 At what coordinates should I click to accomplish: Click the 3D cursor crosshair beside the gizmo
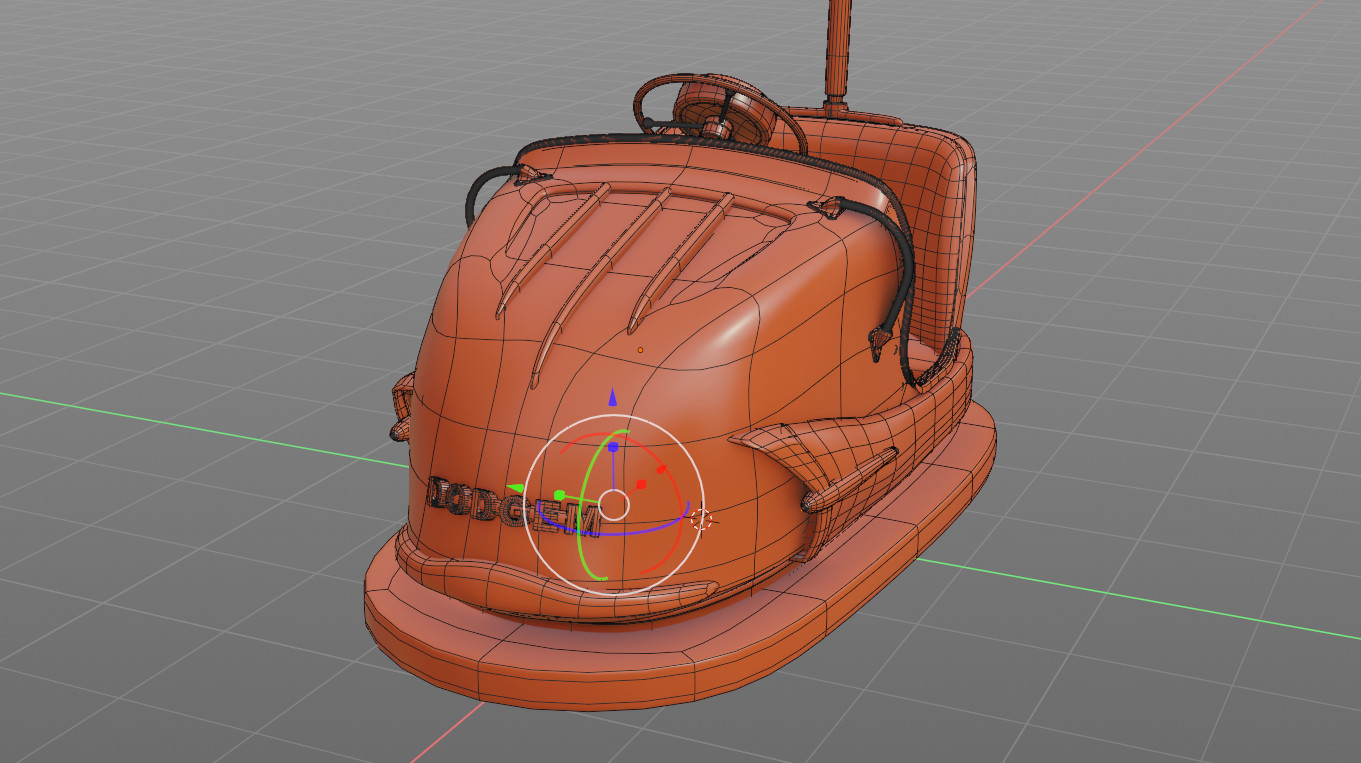(702, 518)
